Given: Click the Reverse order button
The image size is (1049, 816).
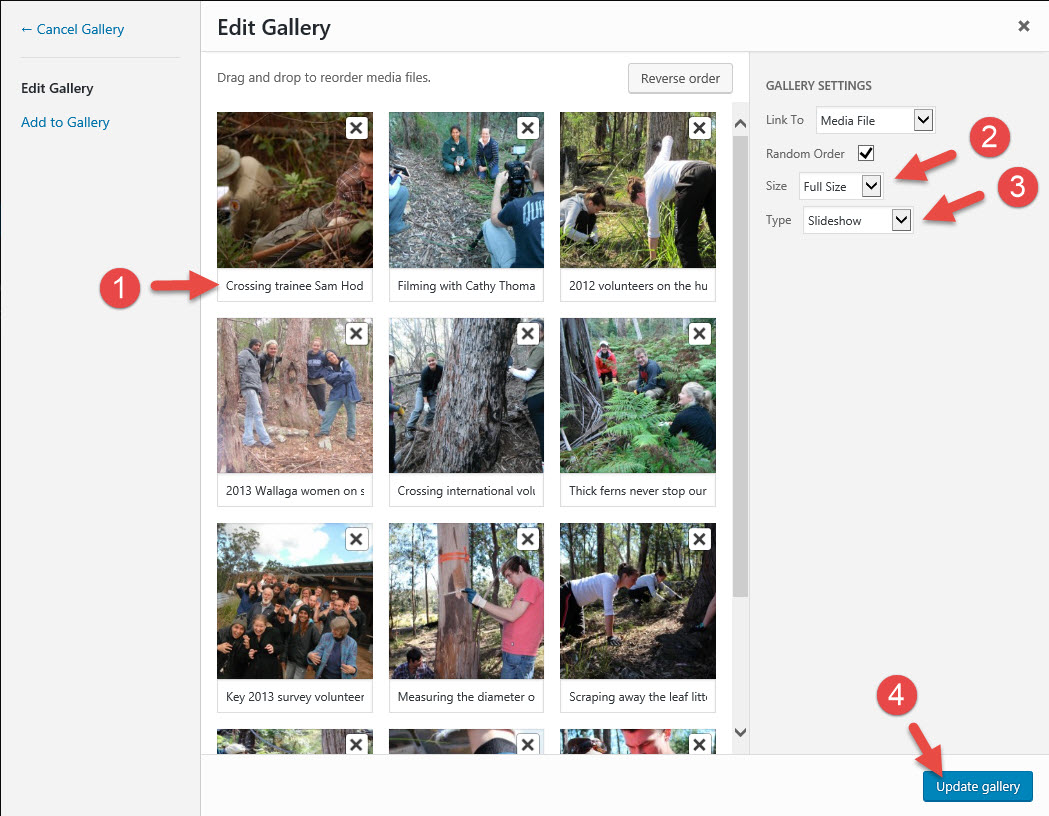Looking at the screenshot, I should pyautogui.click(x=680, y=78).
